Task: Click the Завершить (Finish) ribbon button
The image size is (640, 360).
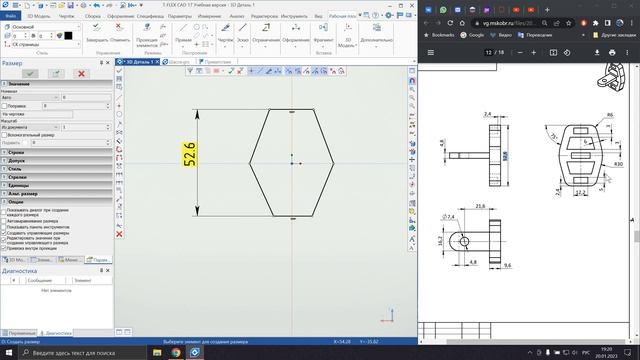Action: click(x=97, y=33)
